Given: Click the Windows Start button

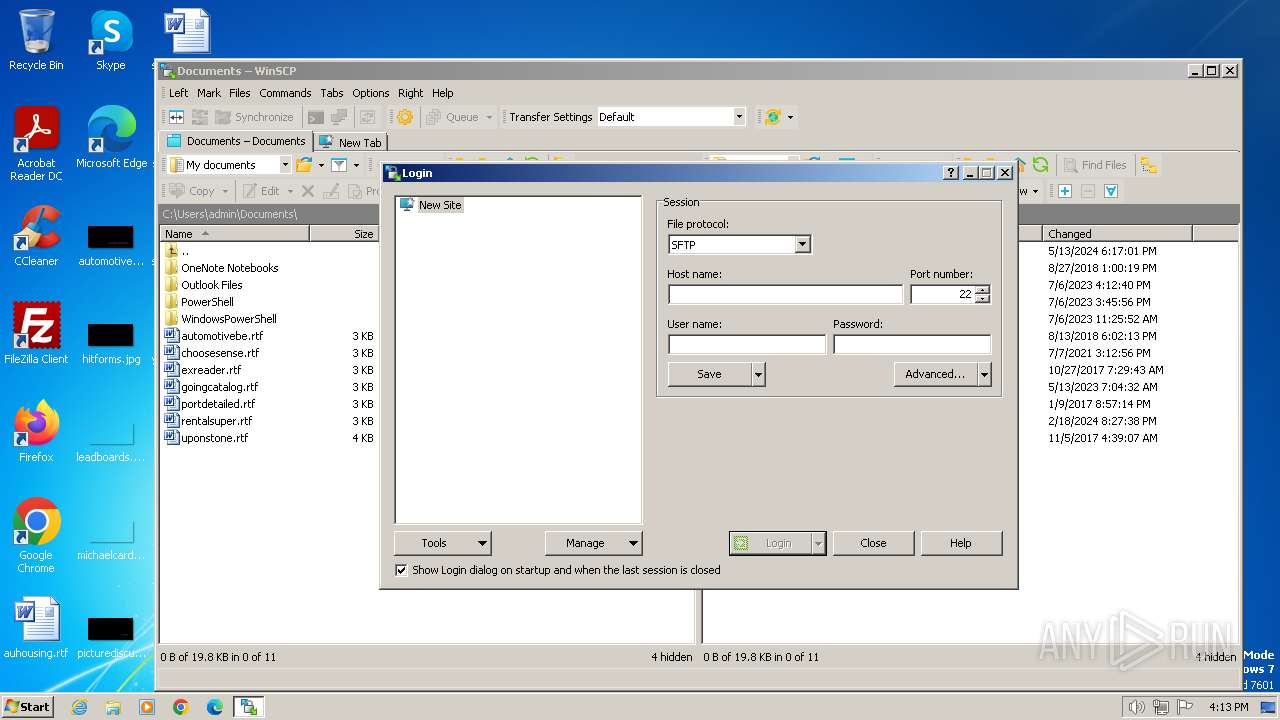Looking at the screenshot, I should click(28, 707).
